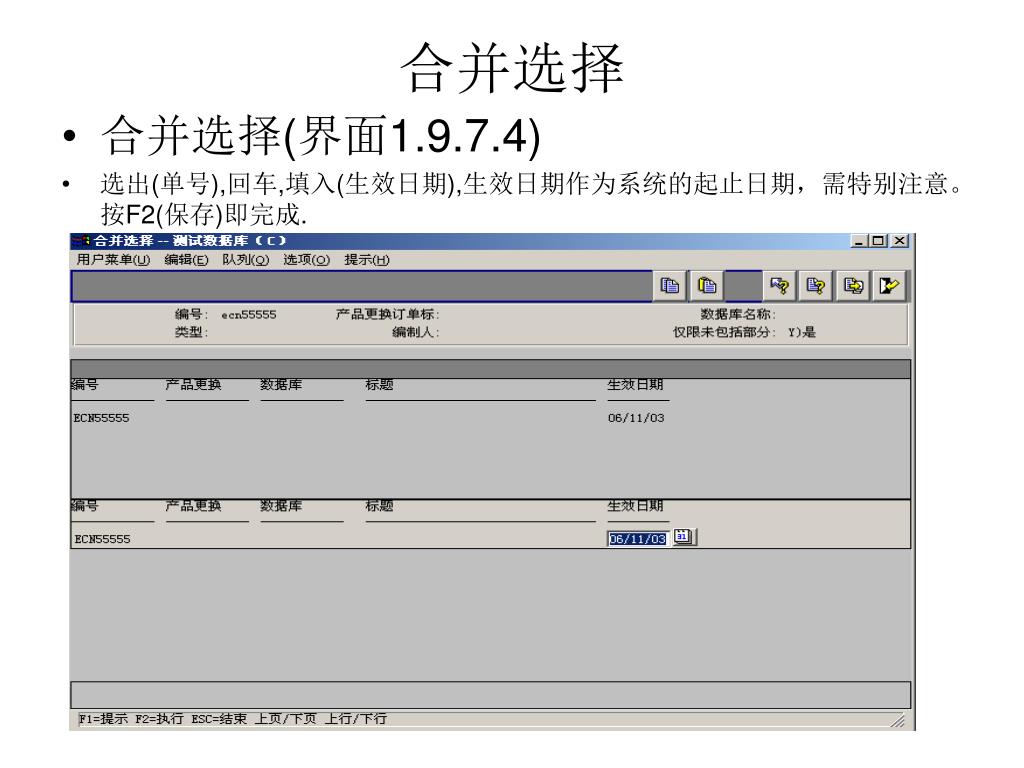Click the status bar key hints text
Image resolution: width=1024 pixels, height=768 pixels.
point(232,719)
